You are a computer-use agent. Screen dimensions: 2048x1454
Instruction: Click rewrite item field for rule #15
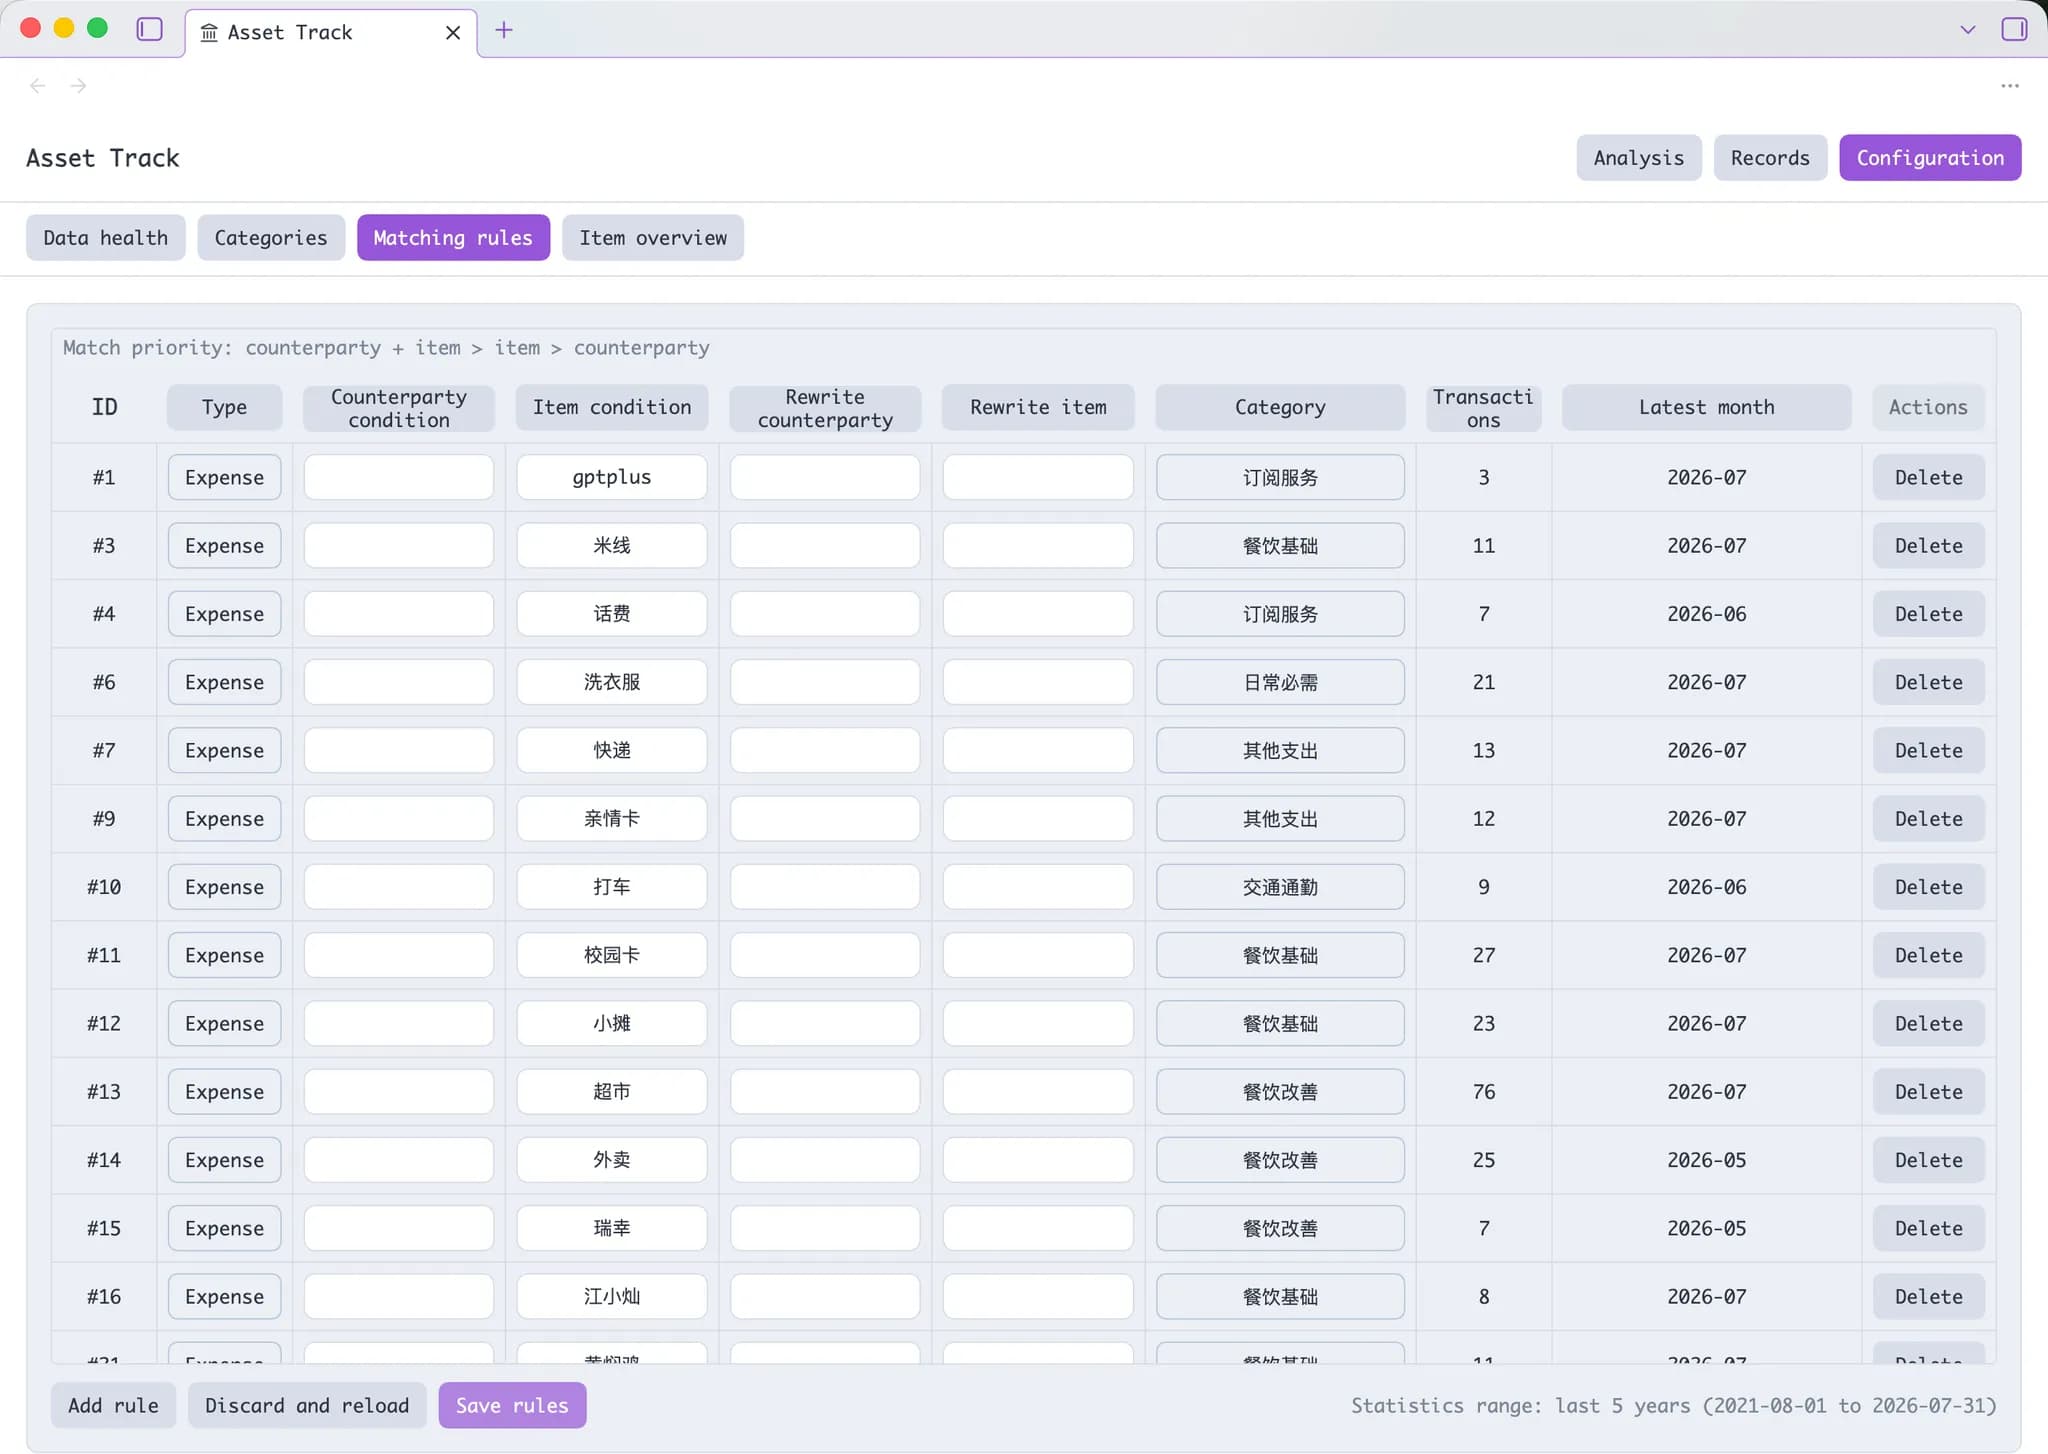pos(1038,1228)
